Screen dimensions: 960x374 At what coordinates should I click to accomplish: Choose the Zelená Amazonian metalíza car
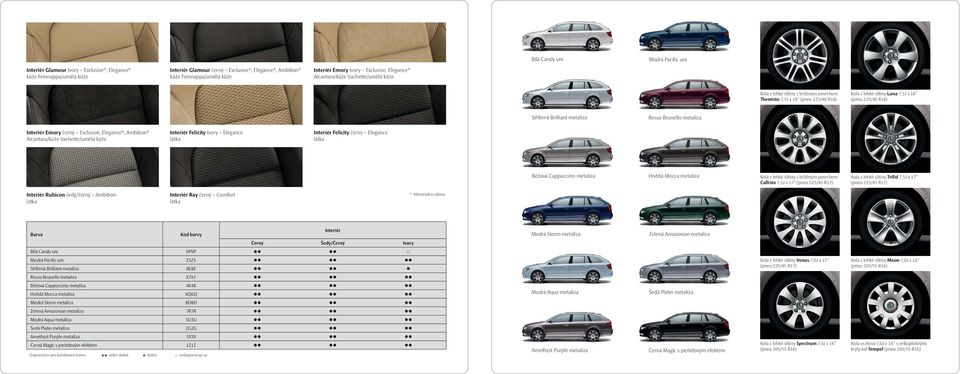click(684, 211)
